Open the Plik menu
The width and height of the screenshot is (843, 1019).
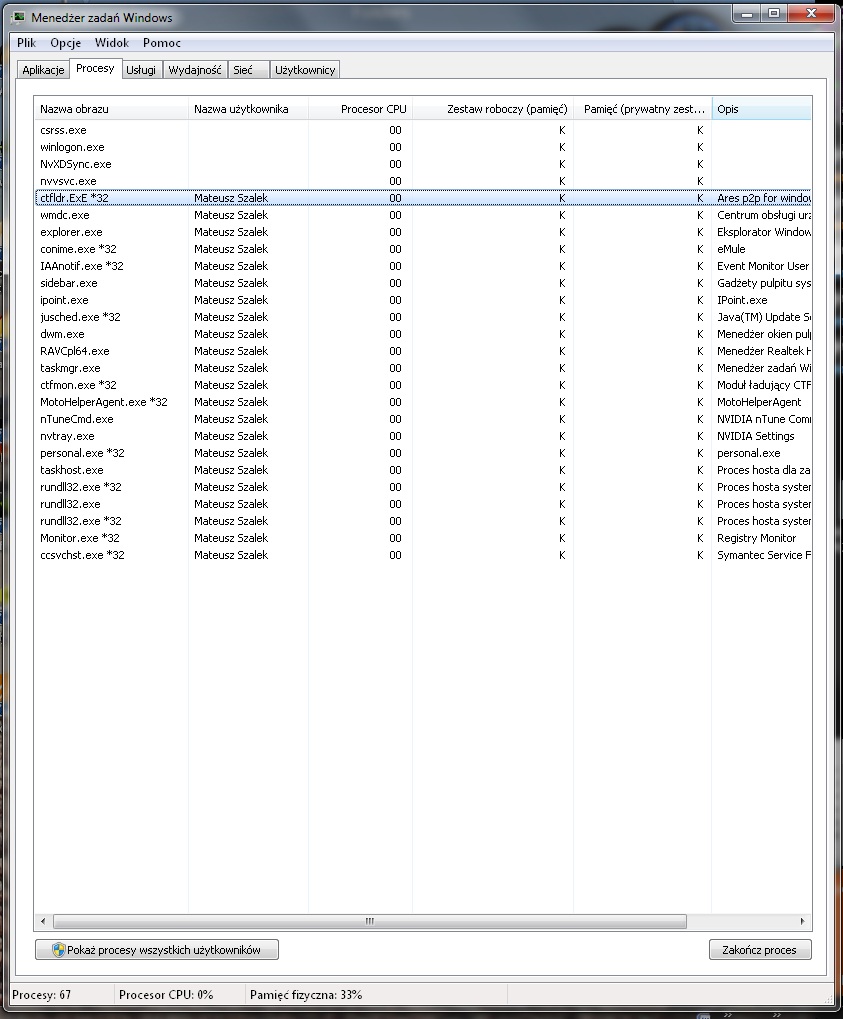coord(26,43)
